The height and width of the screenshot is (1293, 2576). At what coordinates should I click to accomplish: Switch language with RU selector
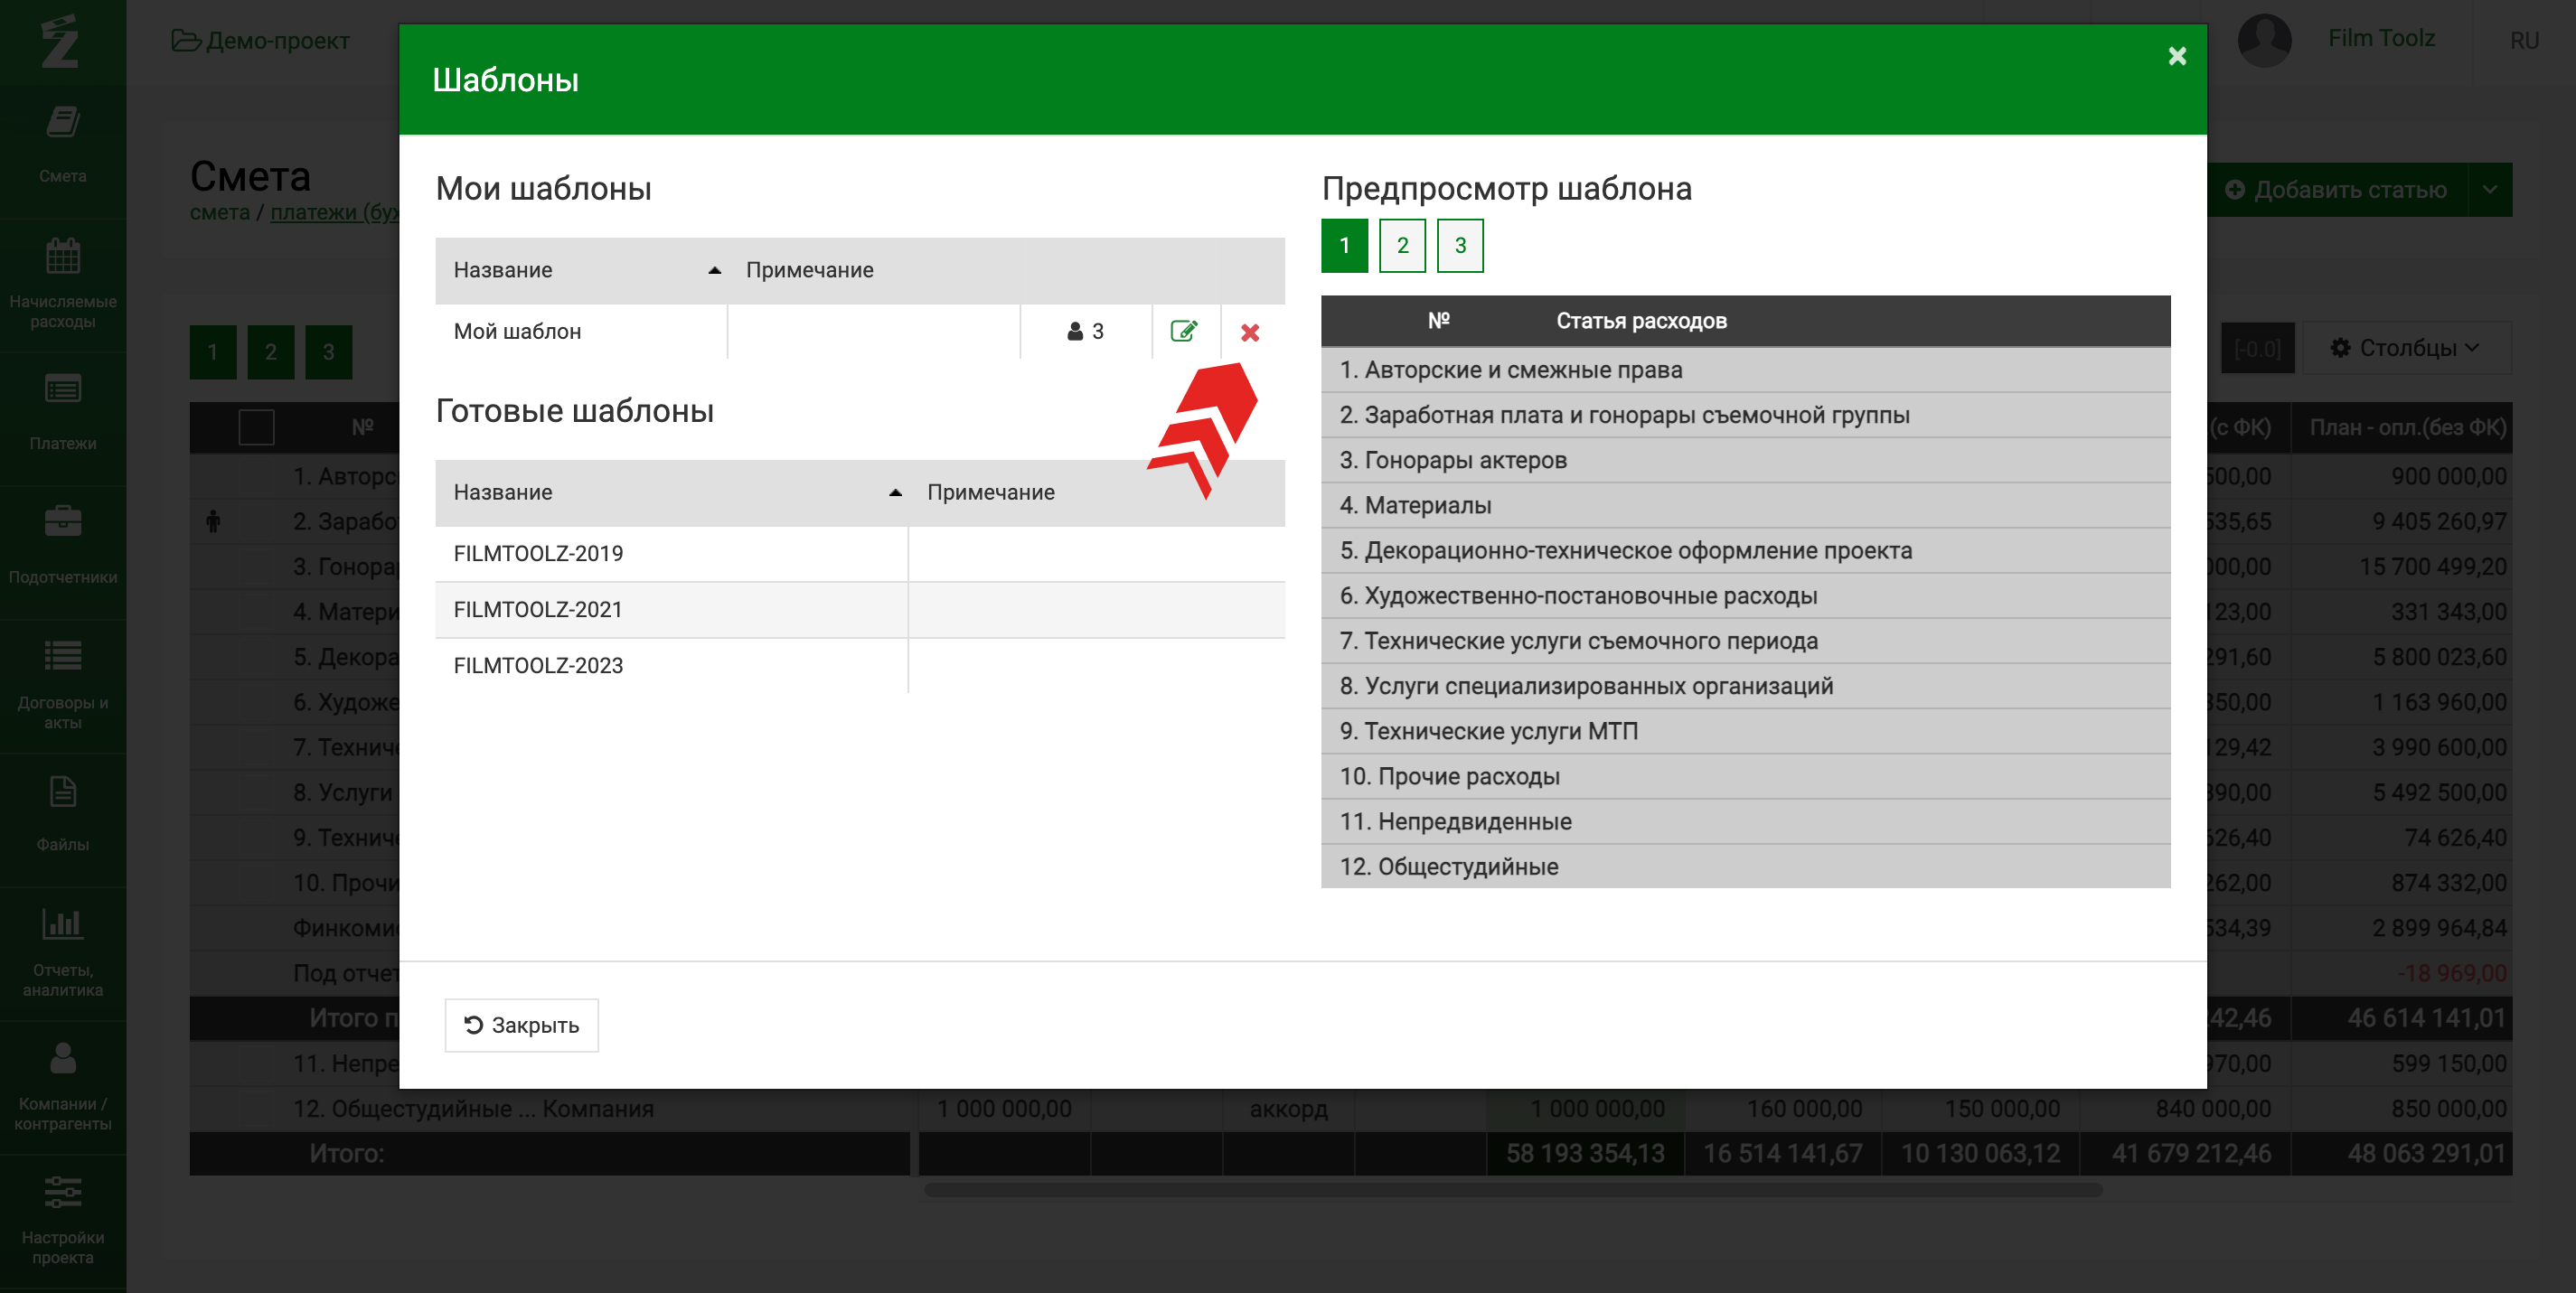point(2524,41)
